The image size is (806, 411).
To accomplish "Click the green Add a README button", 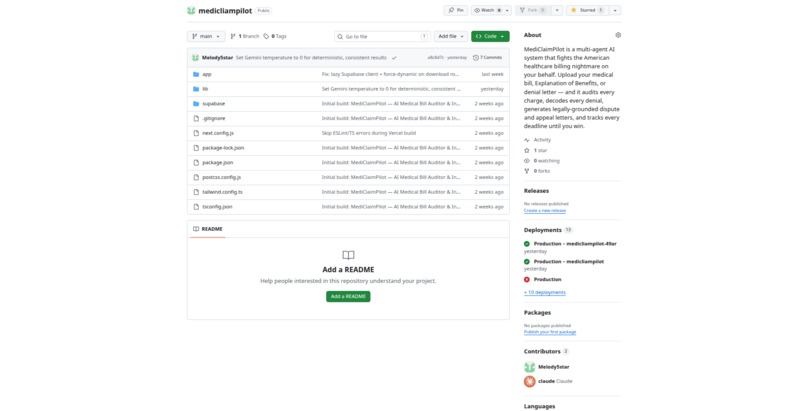I will [348, 296].
